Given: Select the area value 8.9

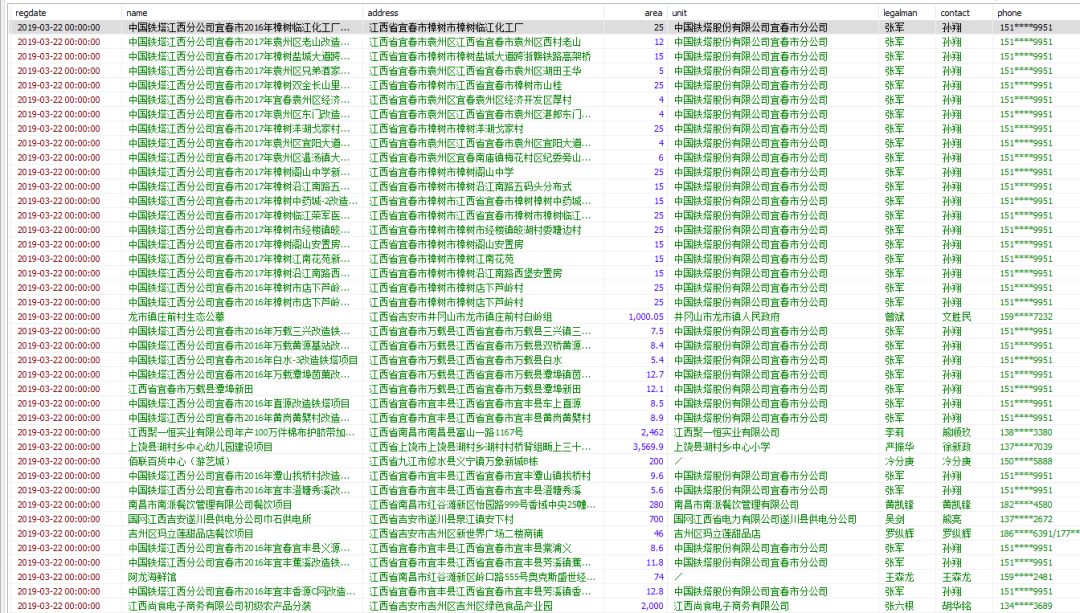Looking at the screenshot, I should coord(656,418).
